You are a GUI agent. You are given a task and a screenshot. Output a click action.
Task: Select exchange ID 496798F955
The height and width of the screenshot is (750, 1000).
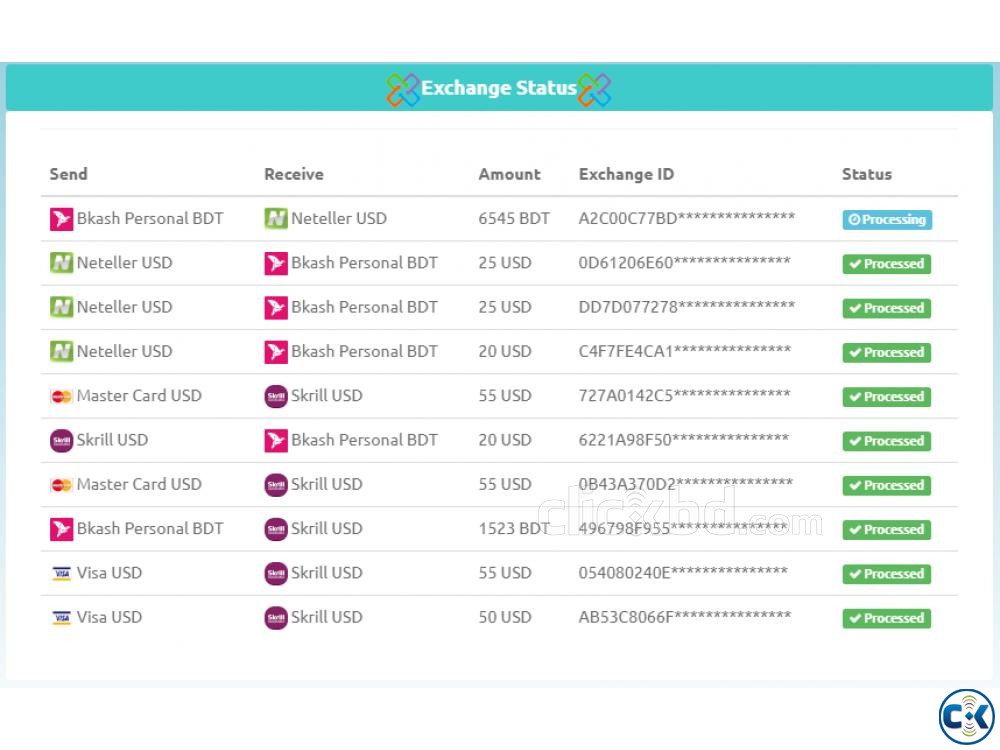click(x=683, y=528)
